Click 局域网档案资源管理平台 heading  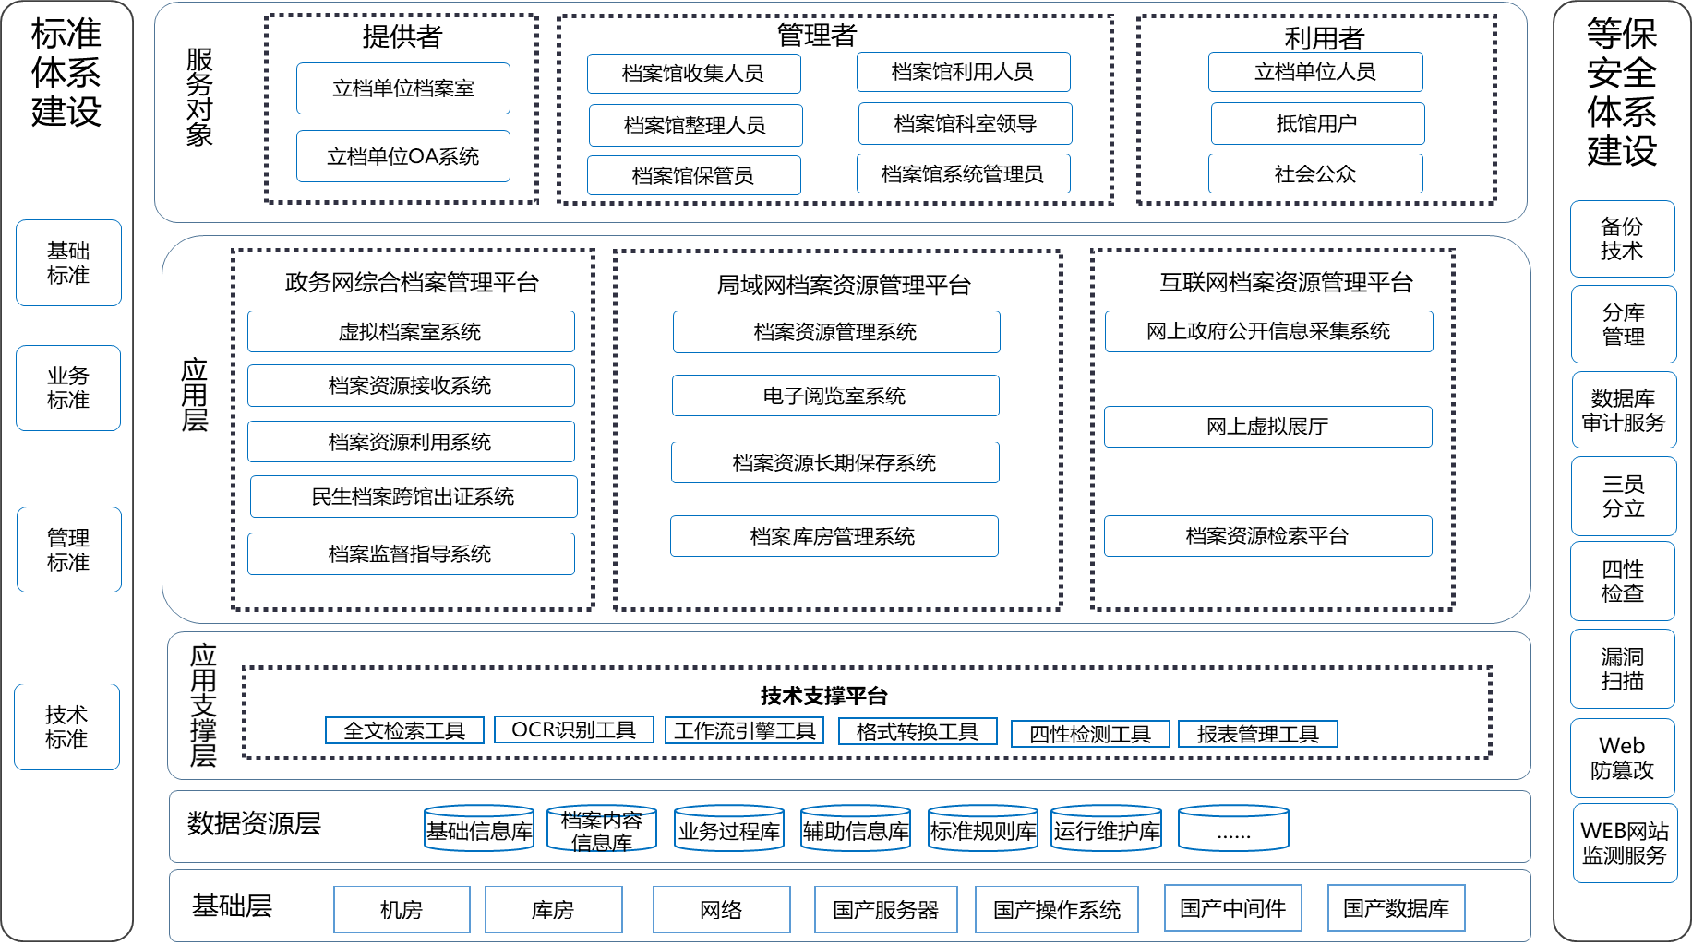point(844,286)
